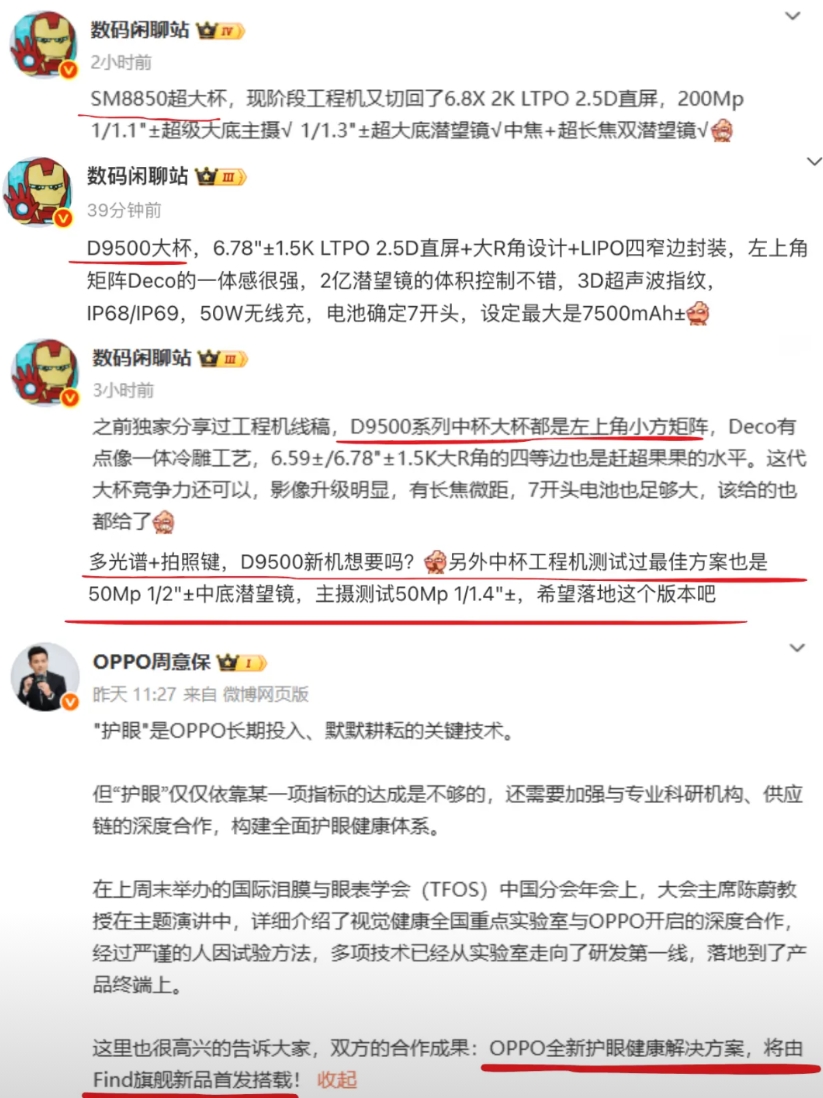This screenshot has width=823, height=1098.
Task: Click level III crown badge on 39分钟前 post
Action: tap(221, 176)
